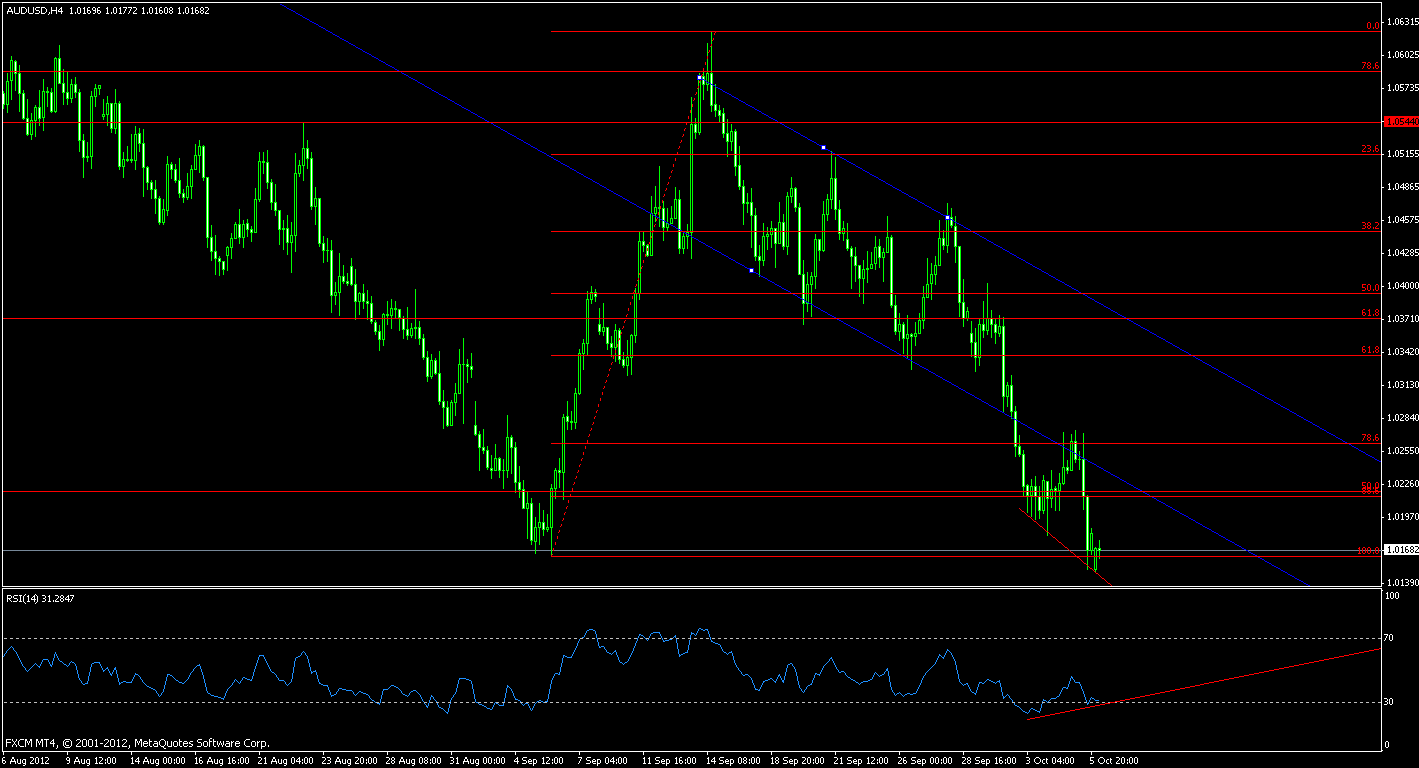The width and height of the screenshot is (1419, 768).
Task: Grab the white anchor on lower channel line
Action: coord(751,270)
